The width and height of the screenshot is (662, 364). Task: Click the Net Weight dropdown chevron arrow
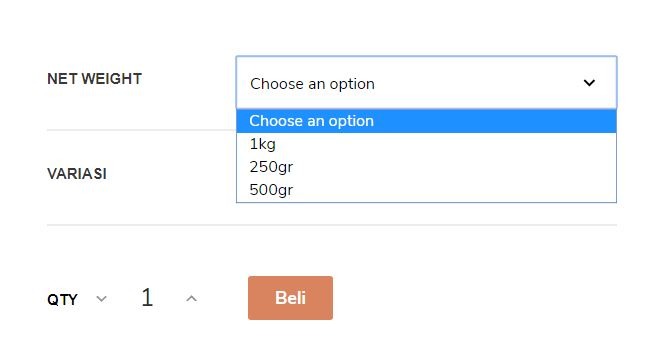tap(589, 83)
